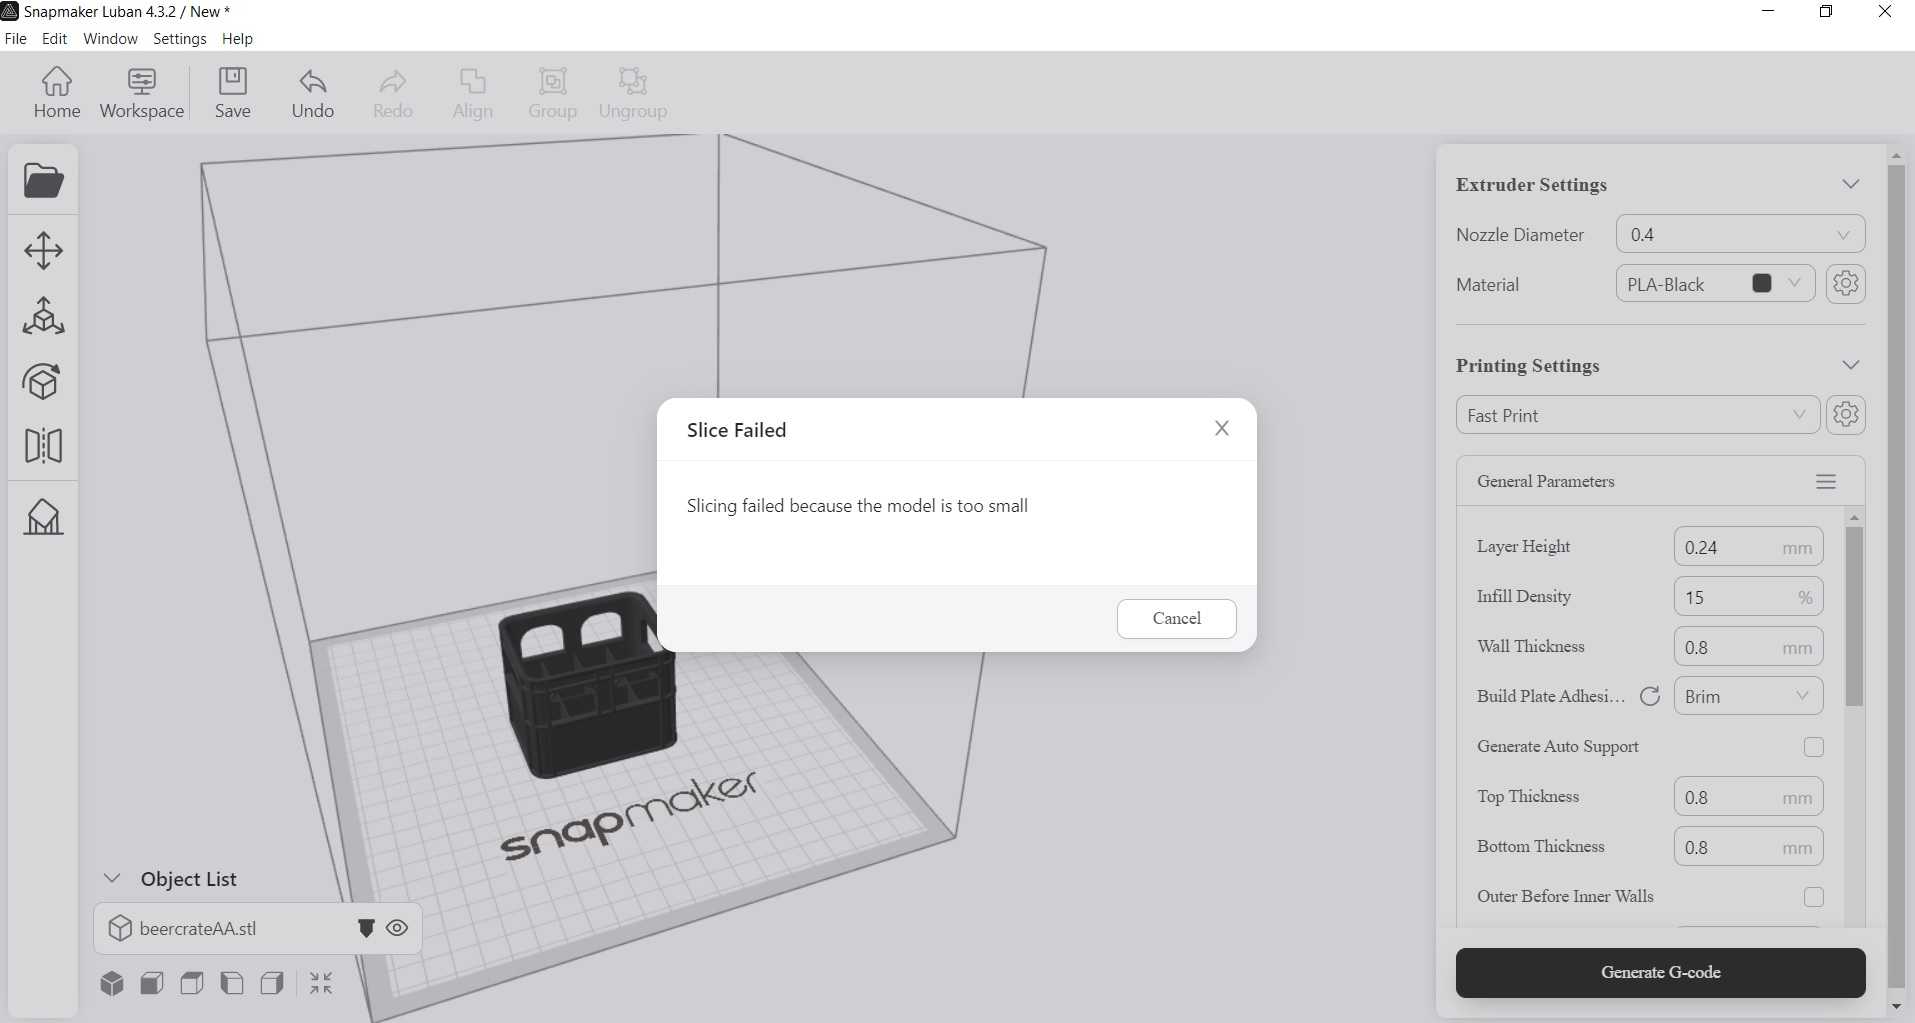Cancel the Slice Failed dialog
1915x1023 pixels.
(1176, 618)
